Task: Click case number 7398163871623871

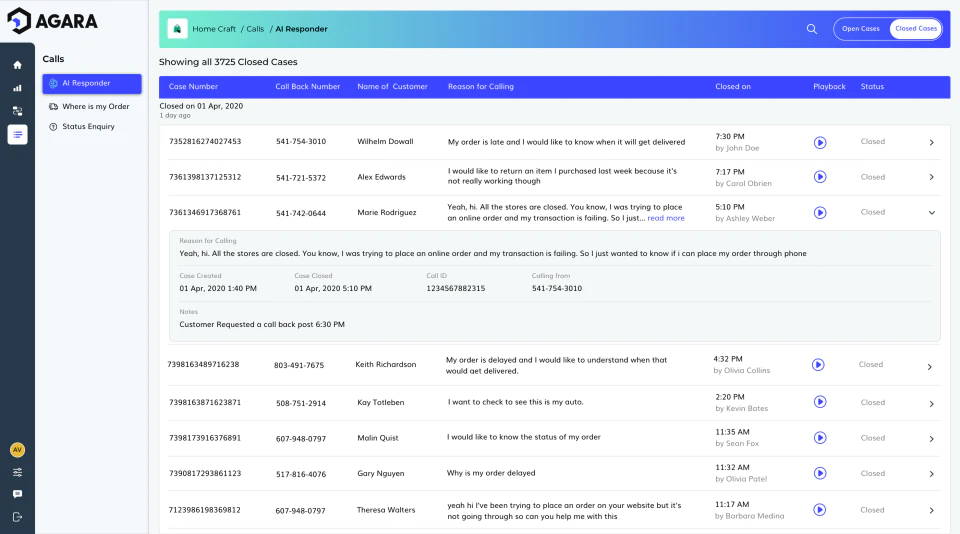Action: click(x=205, y=402)
